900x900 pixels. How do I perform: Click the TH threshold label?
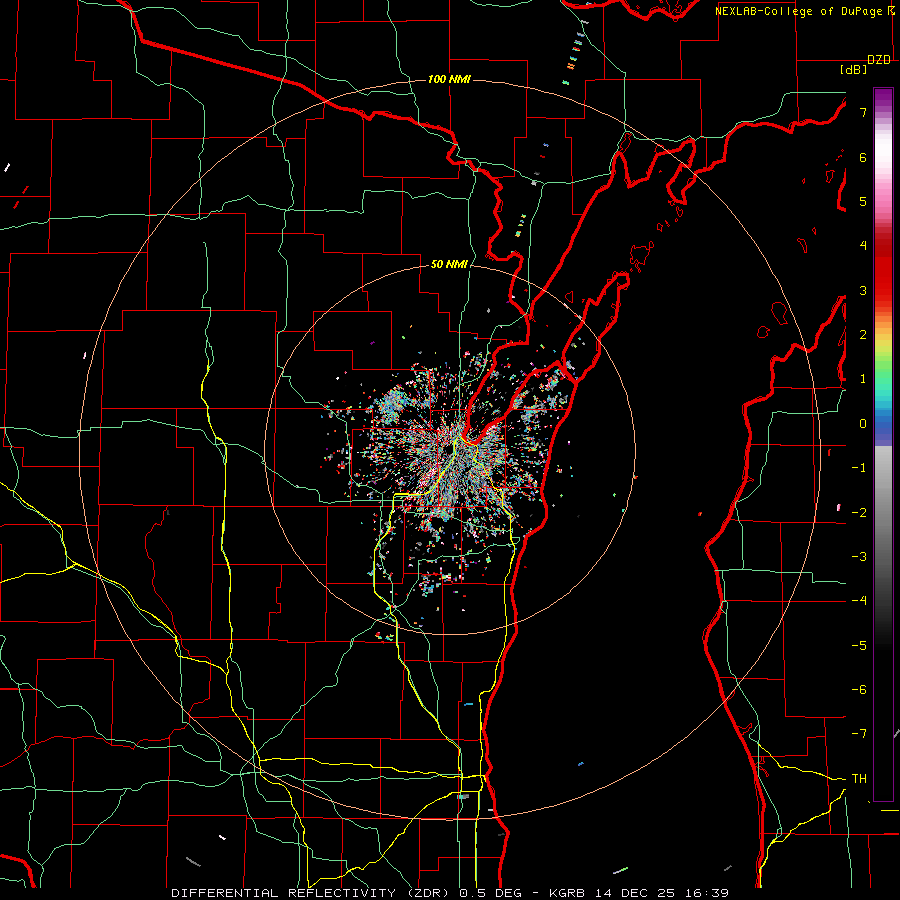tap(859, 779)
